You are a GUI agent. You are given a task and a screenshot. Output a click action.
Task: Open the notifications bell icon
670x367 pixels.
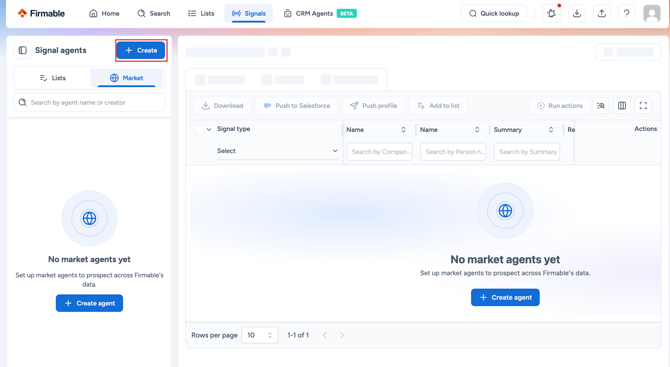552,13
